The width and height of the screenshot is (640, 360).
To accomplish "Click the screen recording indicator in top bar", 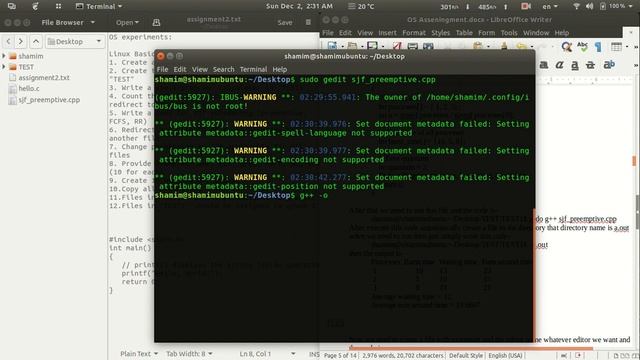I will pos(526,6).
